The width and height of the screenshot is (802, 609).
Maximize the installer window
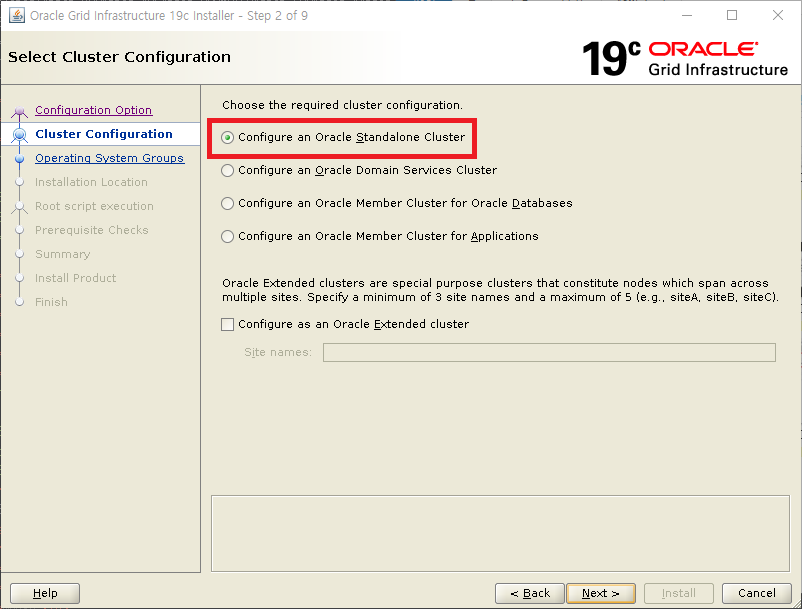(x=732, y=15)
